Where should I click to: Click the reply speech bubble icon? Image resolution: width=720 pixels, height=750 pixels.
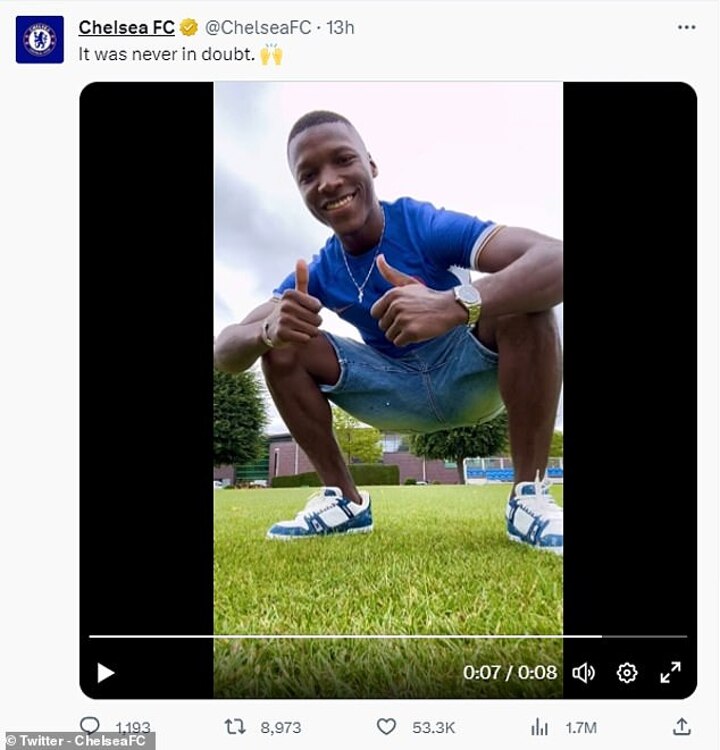(90, 726)
